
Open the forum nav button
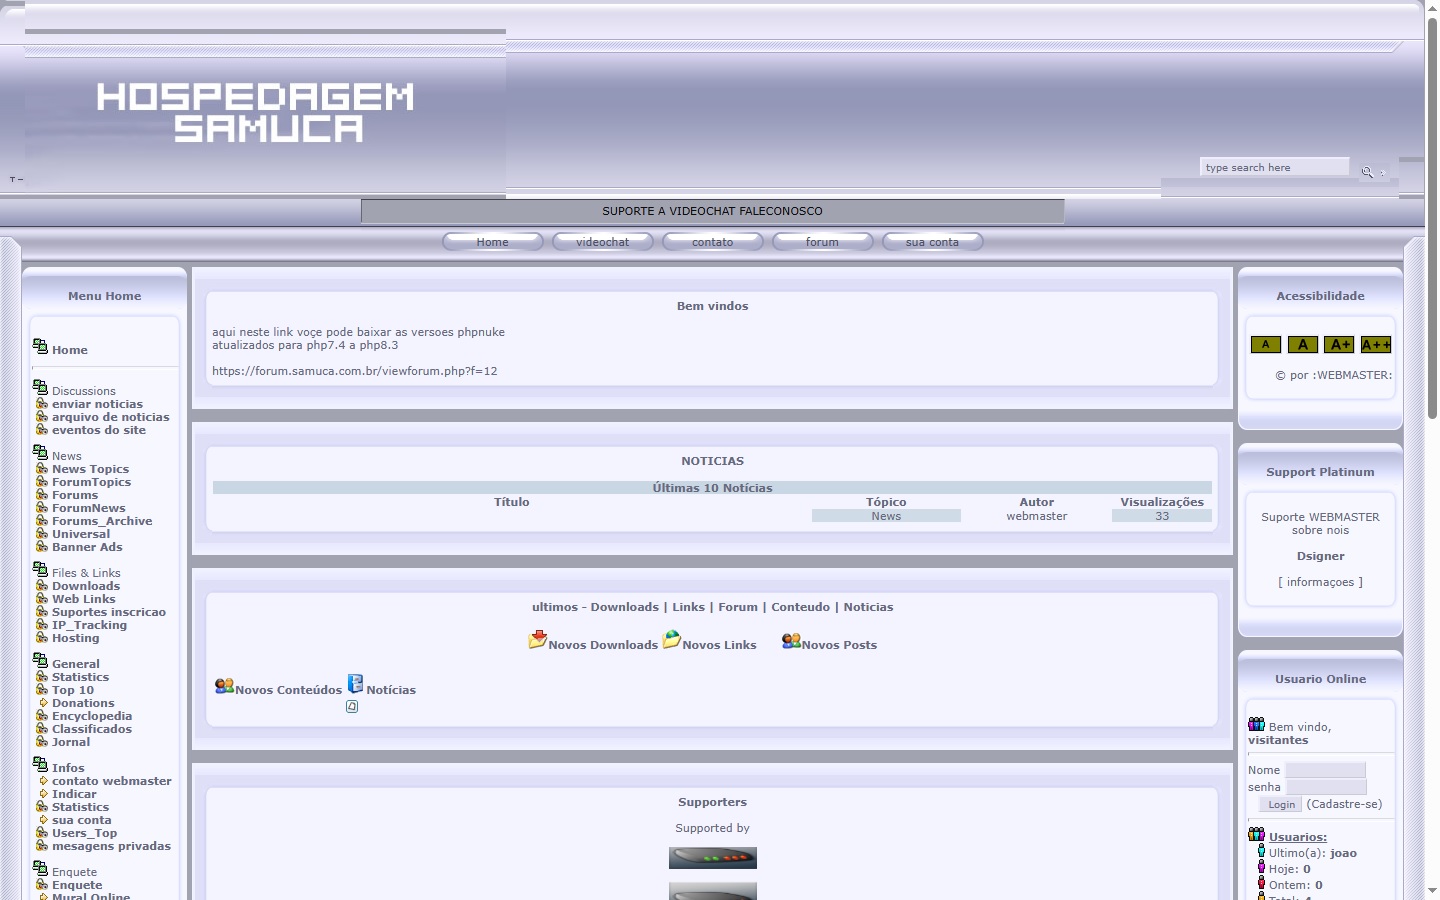click(823, 242)
